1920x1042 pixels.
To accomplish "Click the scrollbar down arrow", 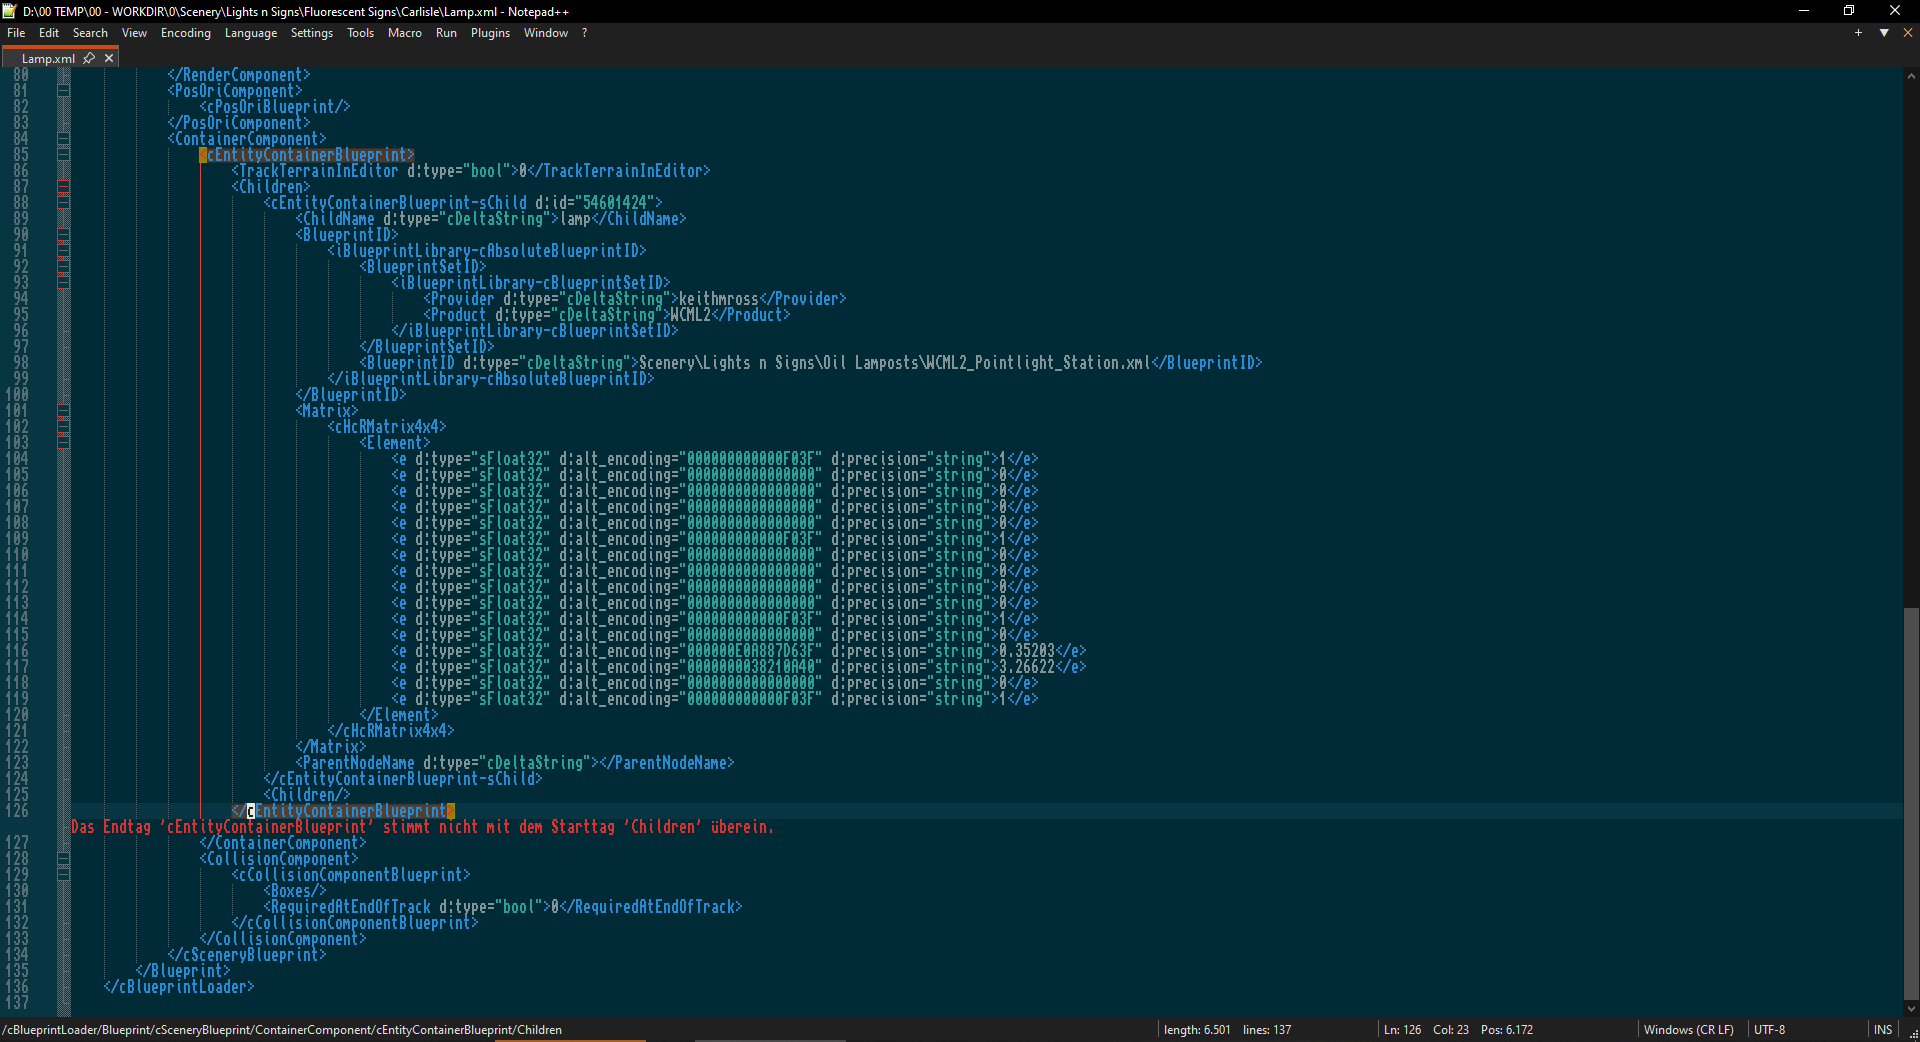I will [1911, 1009].
